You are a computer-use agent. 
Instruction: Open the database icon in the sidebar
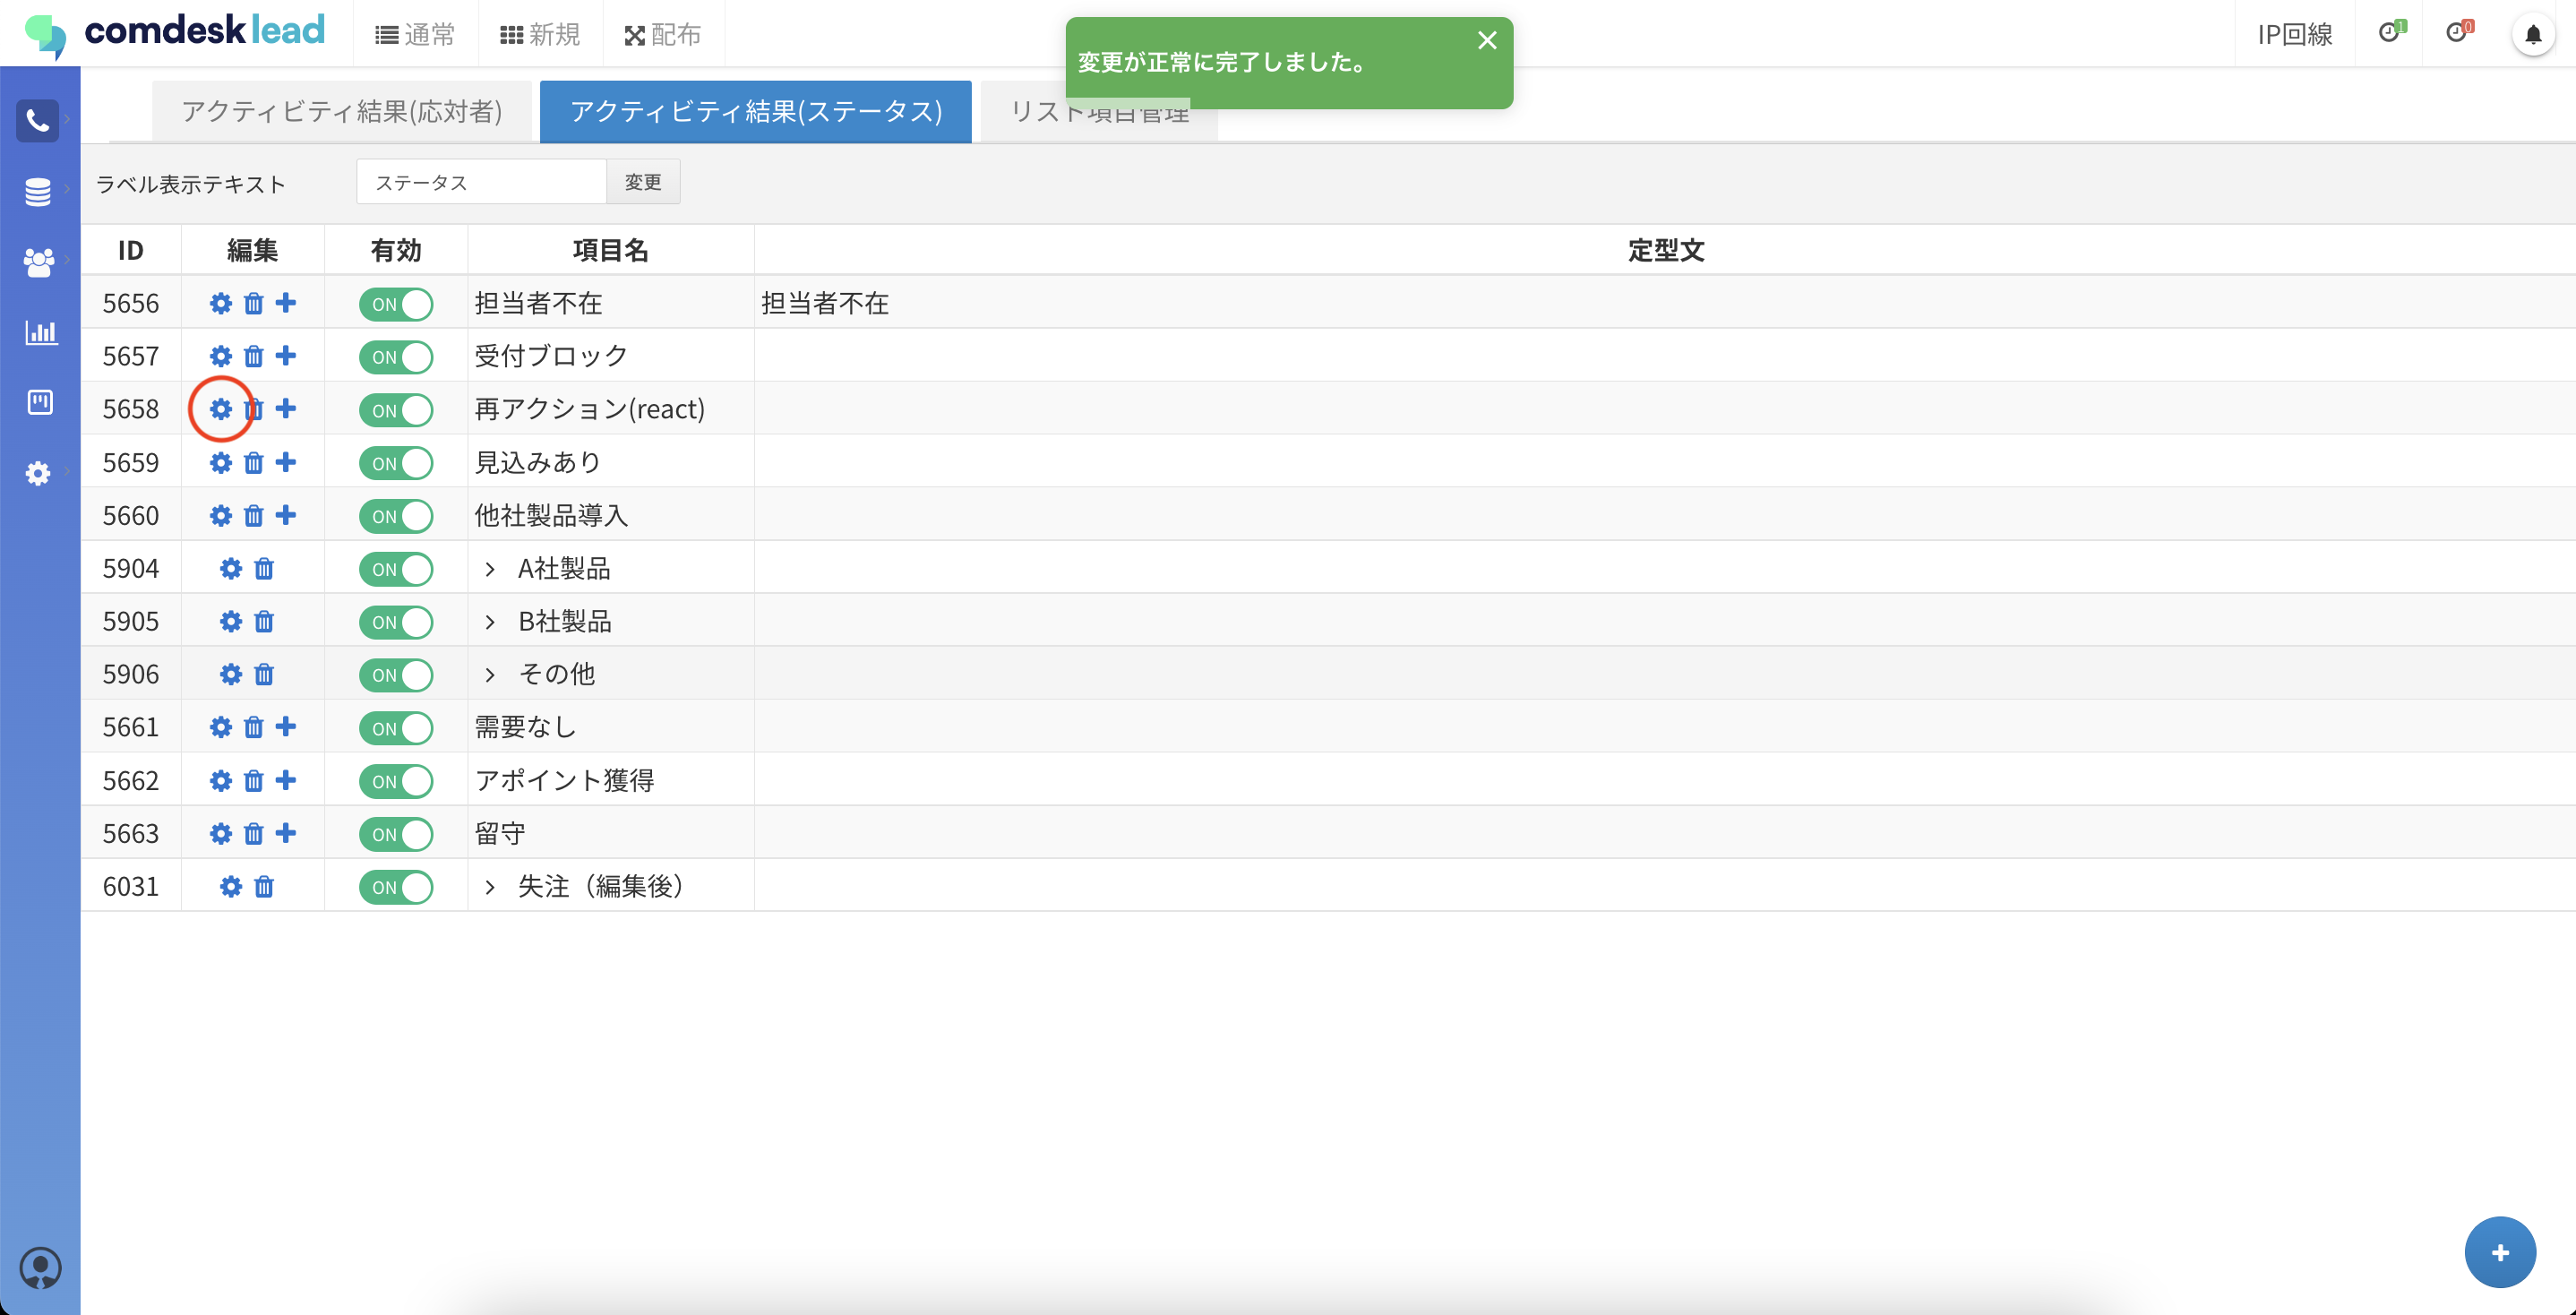point(38,191)
